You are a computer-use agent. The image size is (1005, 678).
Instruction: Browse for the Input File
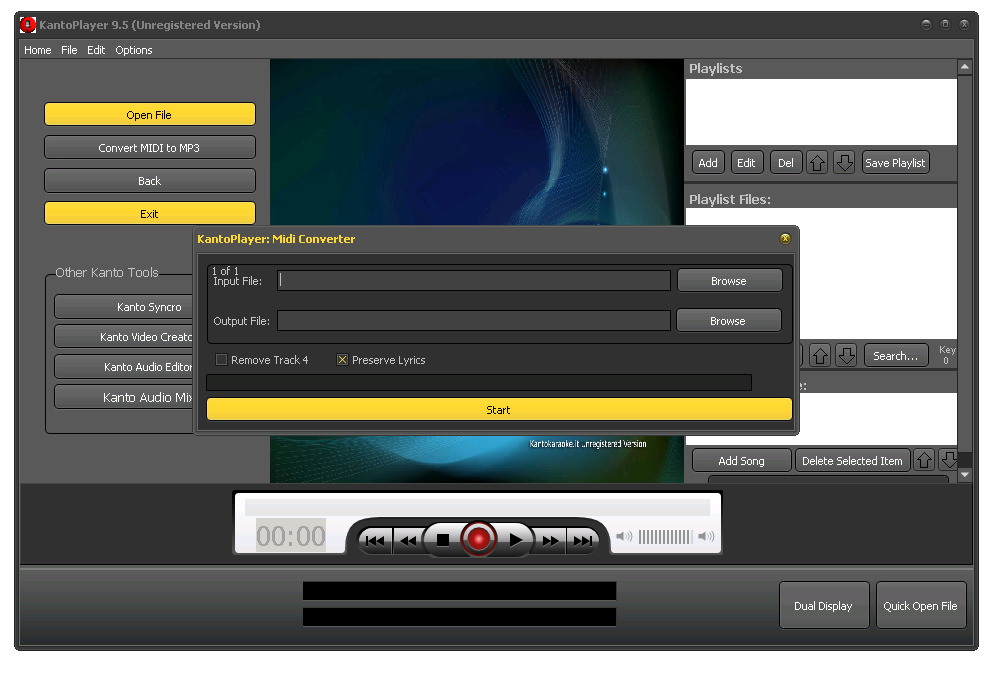[x=729, y=281]
